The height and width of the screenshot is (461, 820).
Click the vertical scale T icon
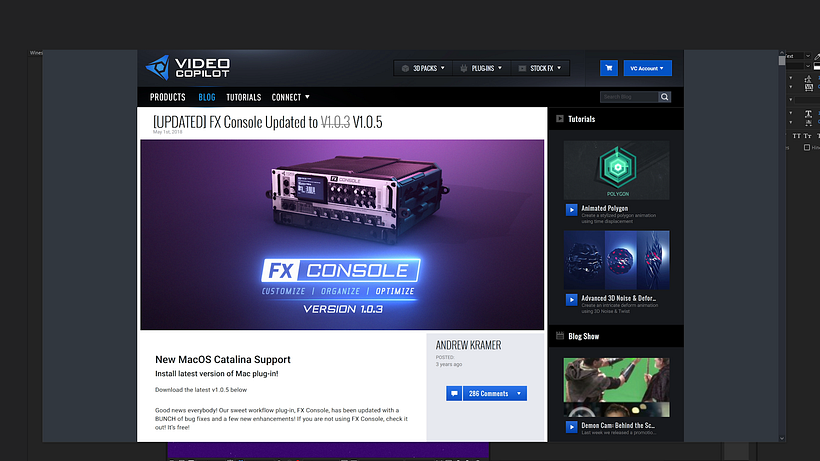(808, 113)
